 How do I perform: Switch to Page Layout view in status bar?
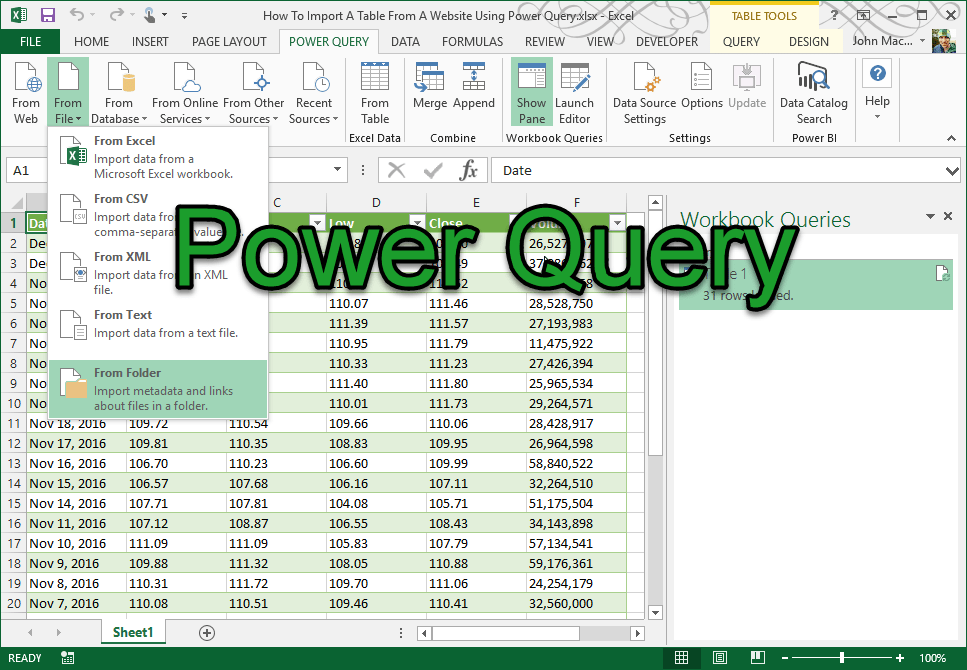(719, 657)
